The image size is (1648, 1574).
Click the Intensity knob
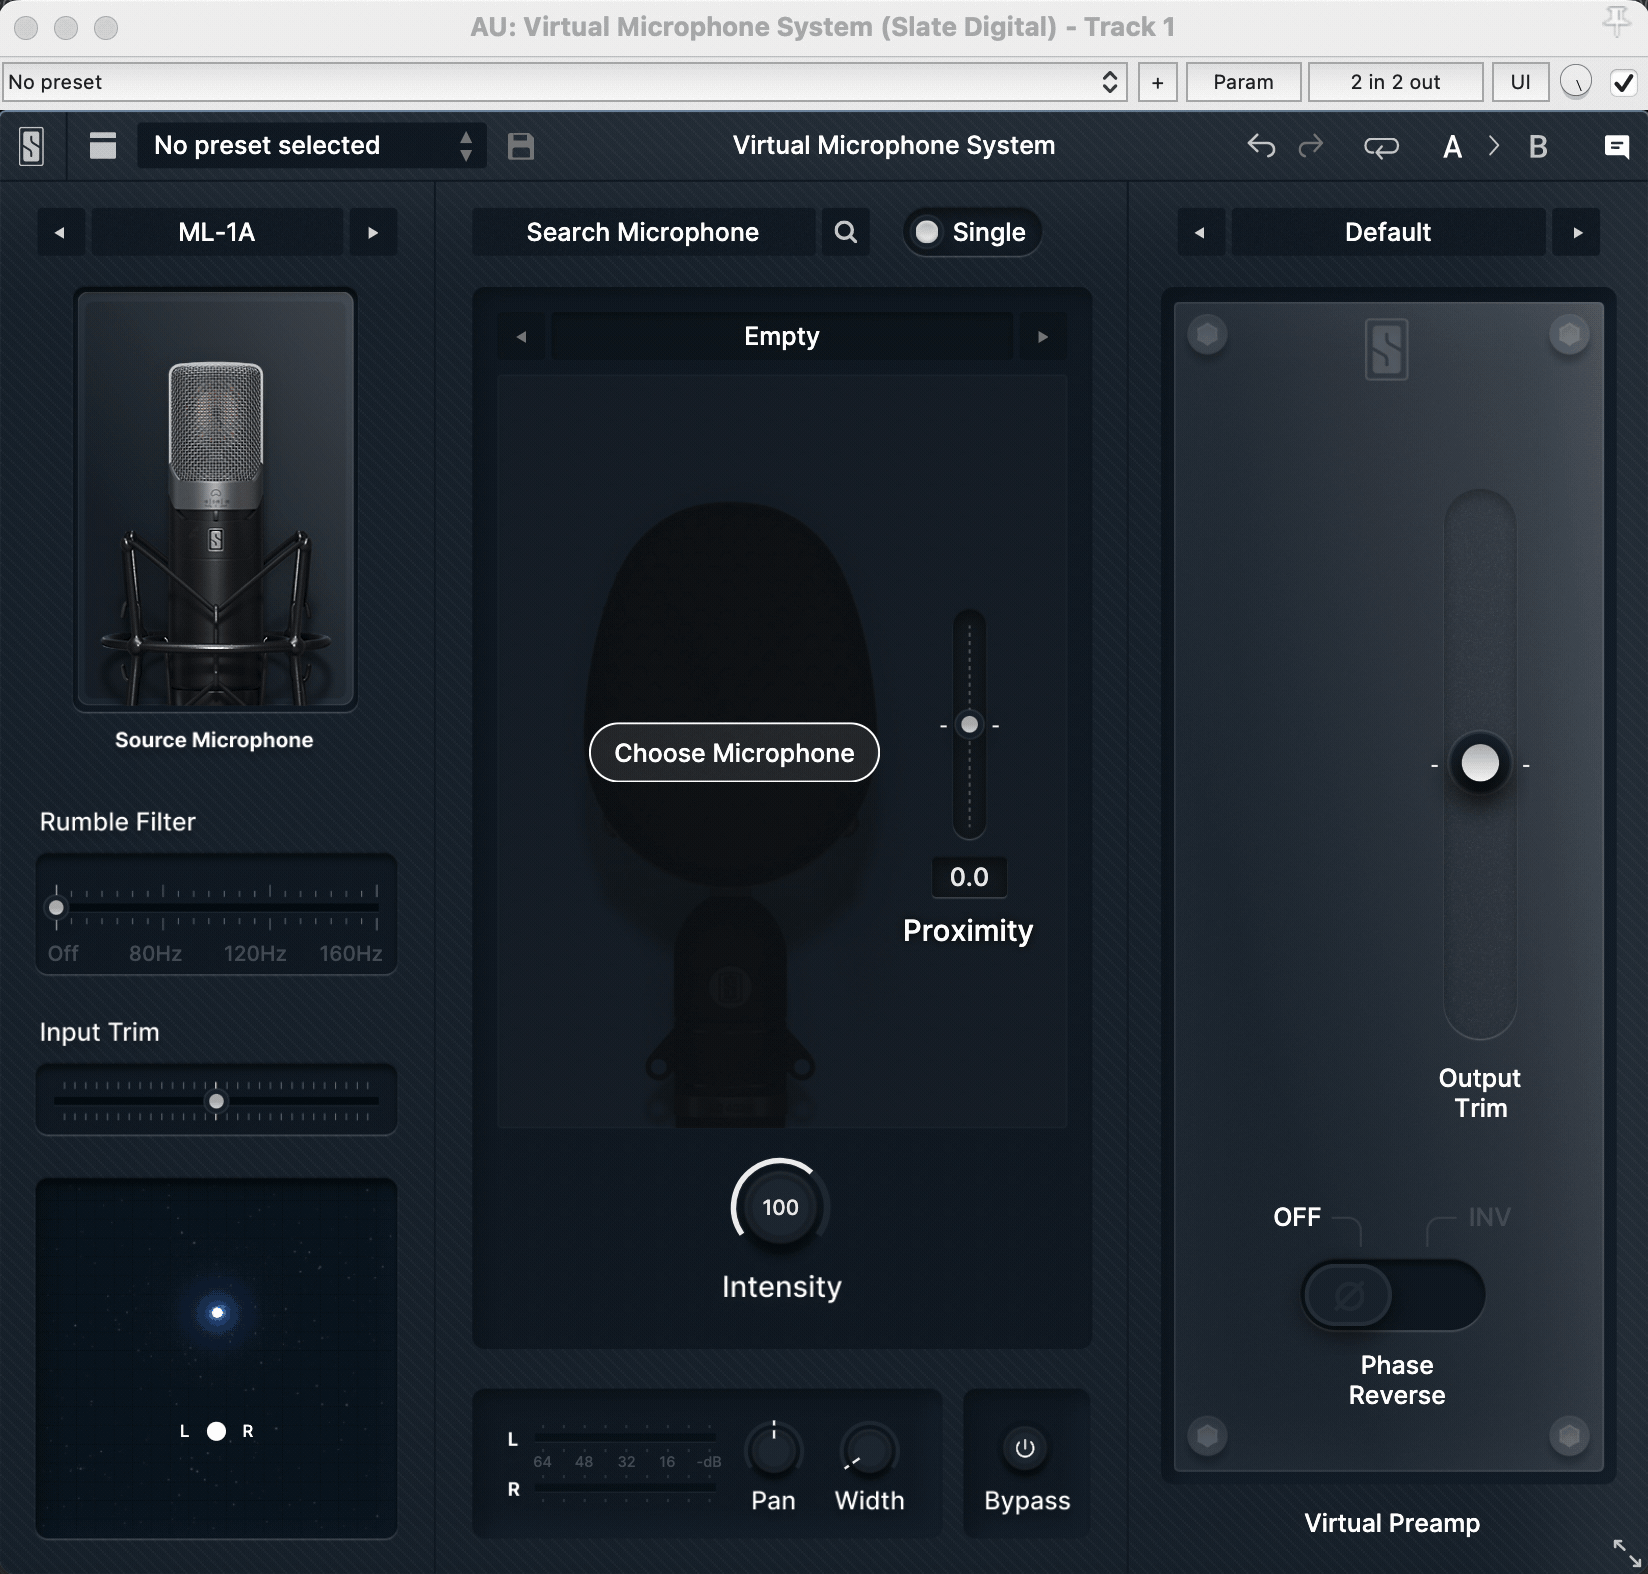coord(781,1207)
